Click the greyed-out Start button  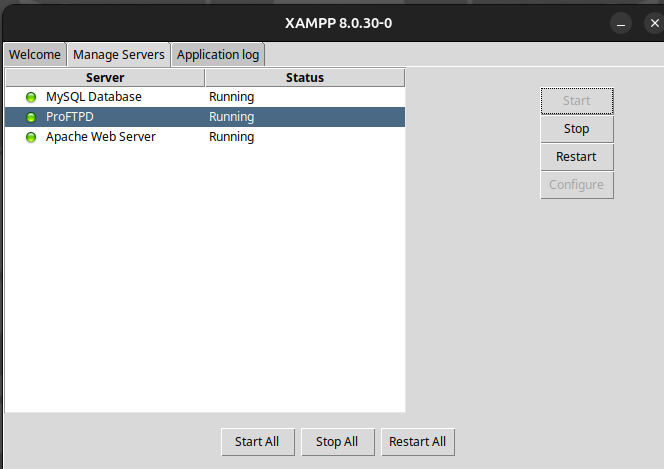577,101
